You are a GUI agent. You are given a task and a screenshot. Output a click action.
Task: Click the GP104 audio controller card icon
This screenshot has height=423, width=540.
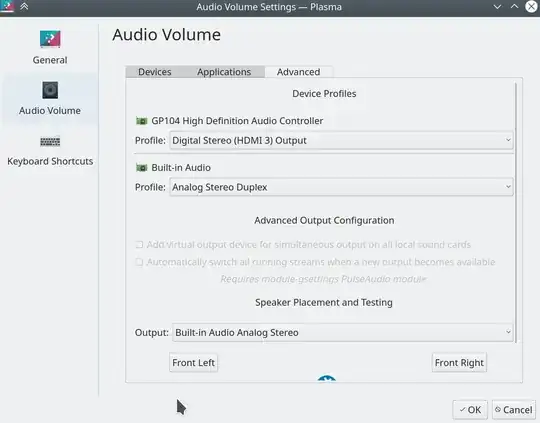tap(142, 121)
